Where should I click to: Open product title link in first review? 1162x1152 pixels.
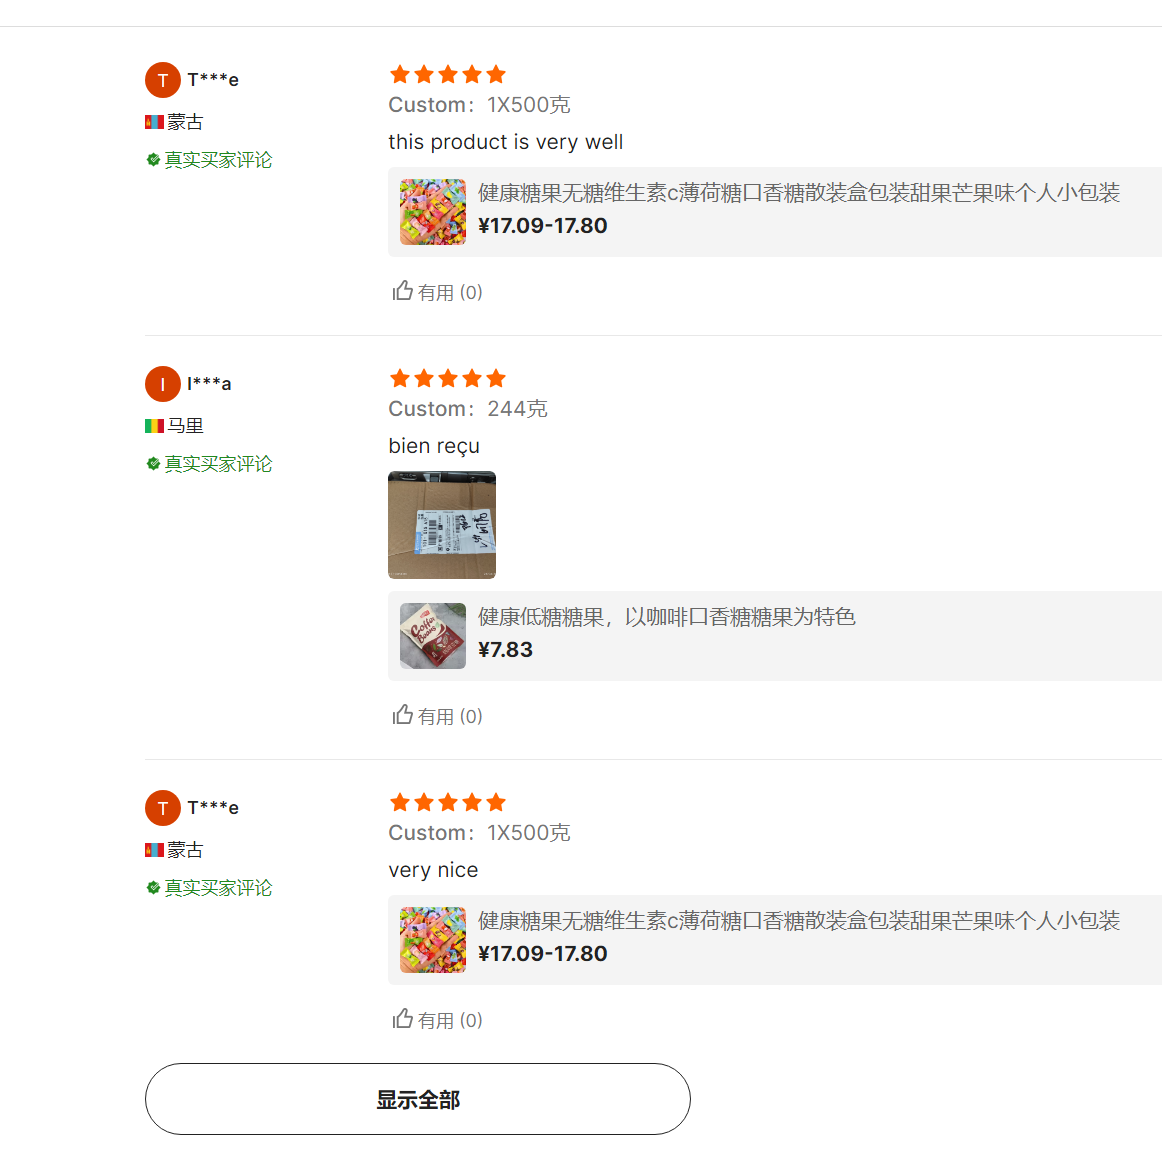click(x=798, y=193)
